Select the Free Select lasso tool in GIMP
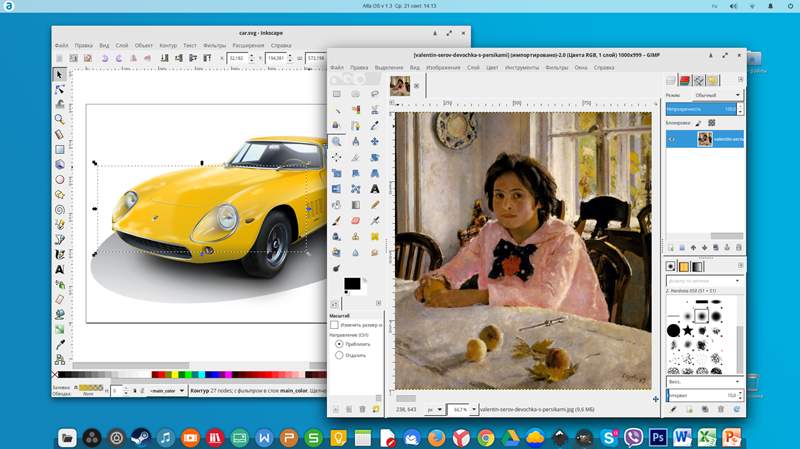Image resolution: width=800 pixels, height=449 pixels. coord(374,94)
